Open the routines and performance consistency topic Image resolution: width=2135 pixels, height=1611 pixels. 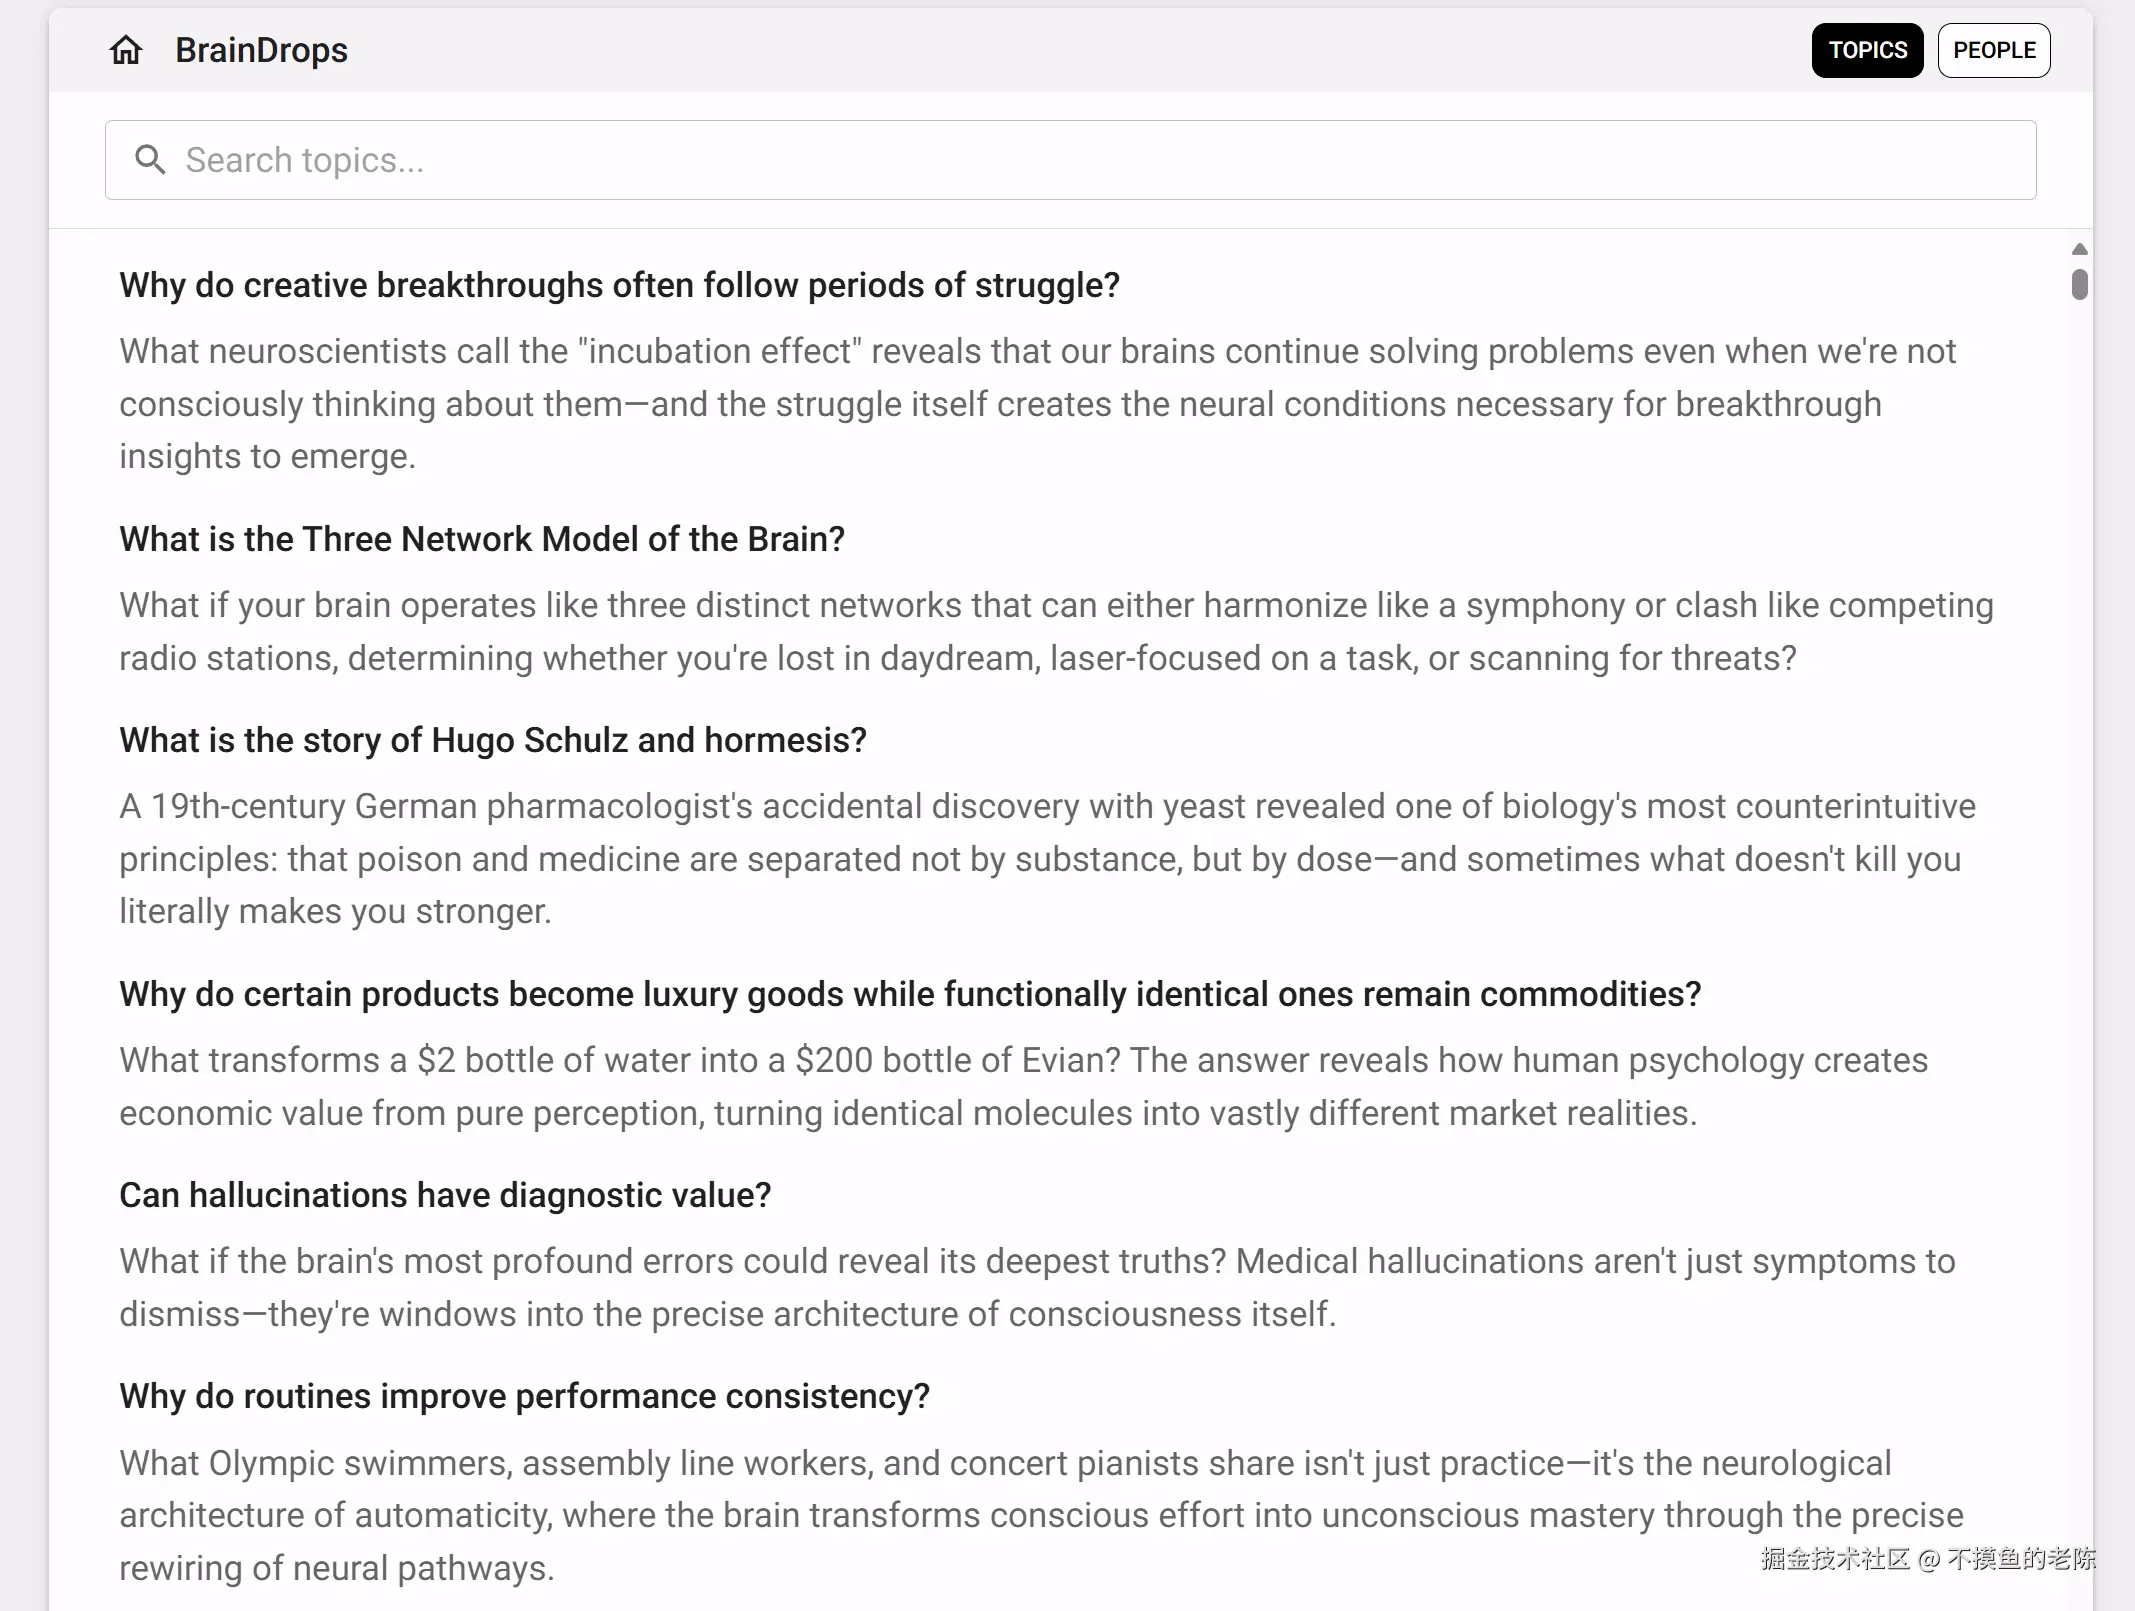click(x=524, y=1396)
